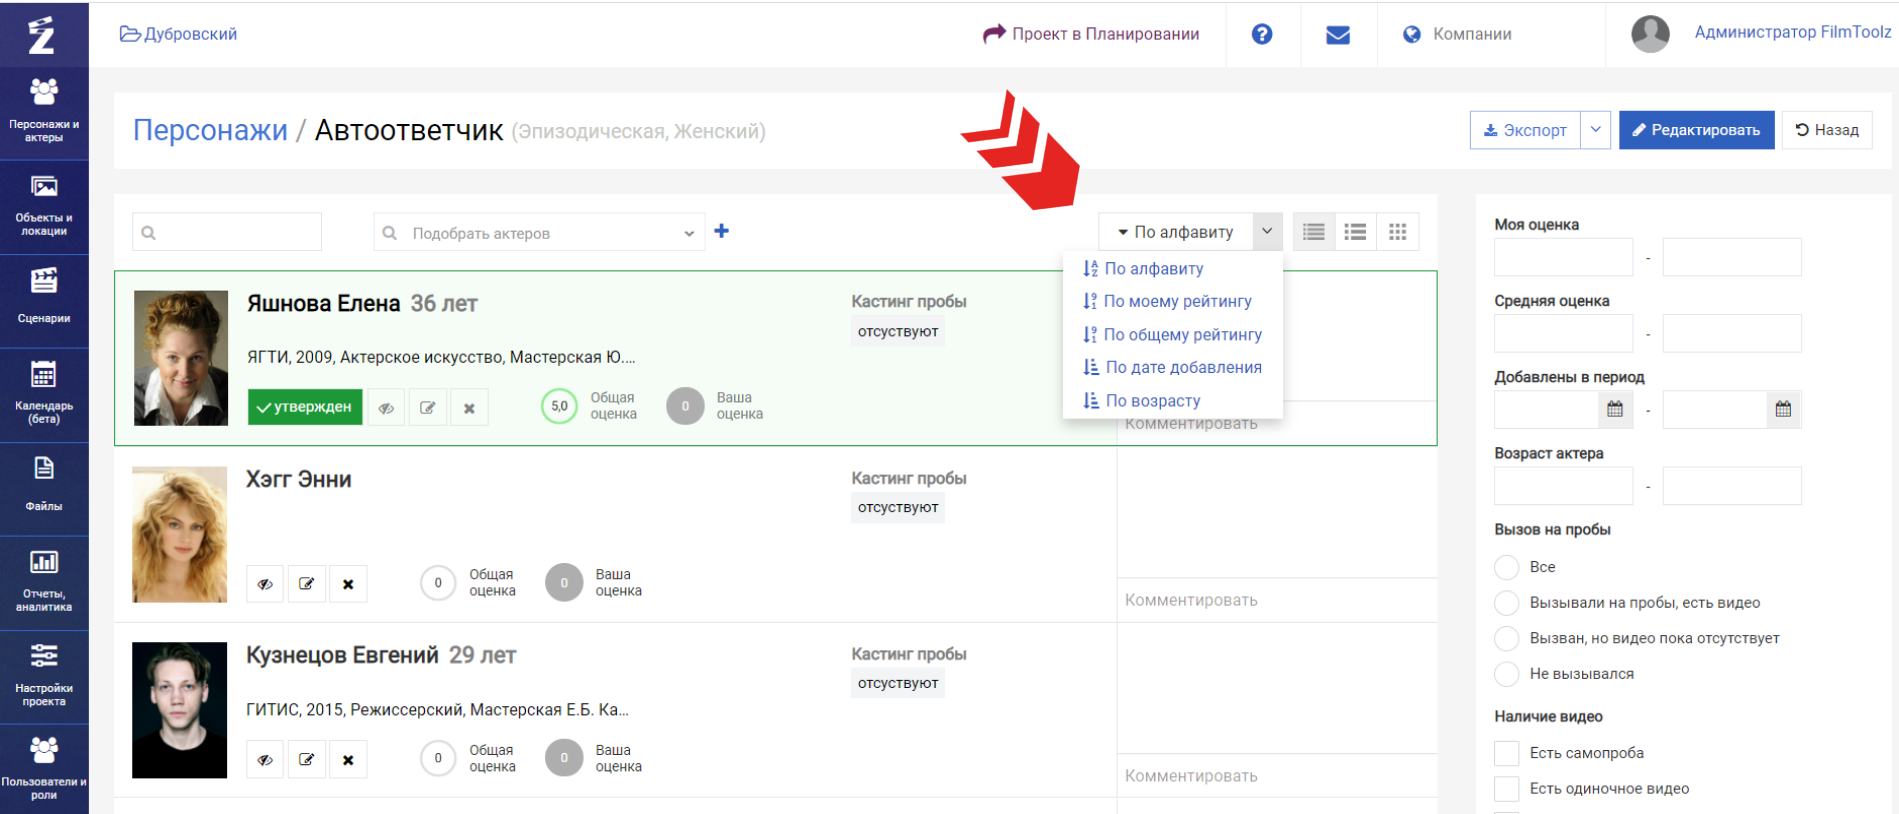Open Объекты и локации sidebar section
The height and width of the screenshot is (814, 1899).
tap(44, 207)
